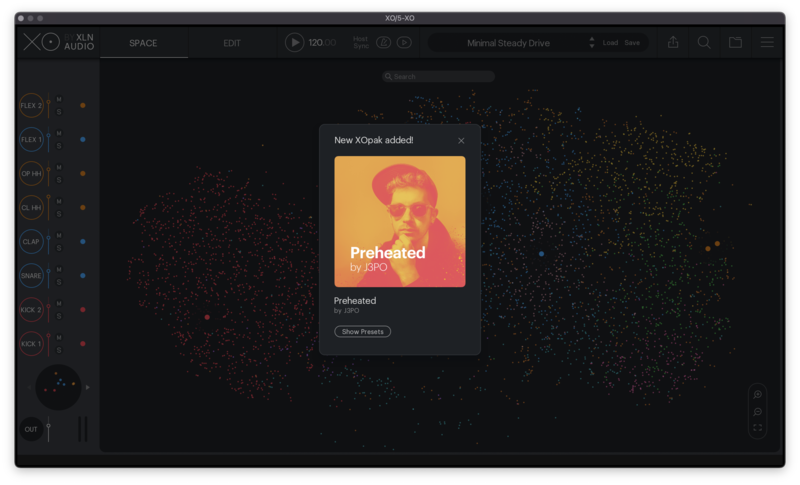
Task: Mute the CL HH channel
Action: tap(59, 201)
